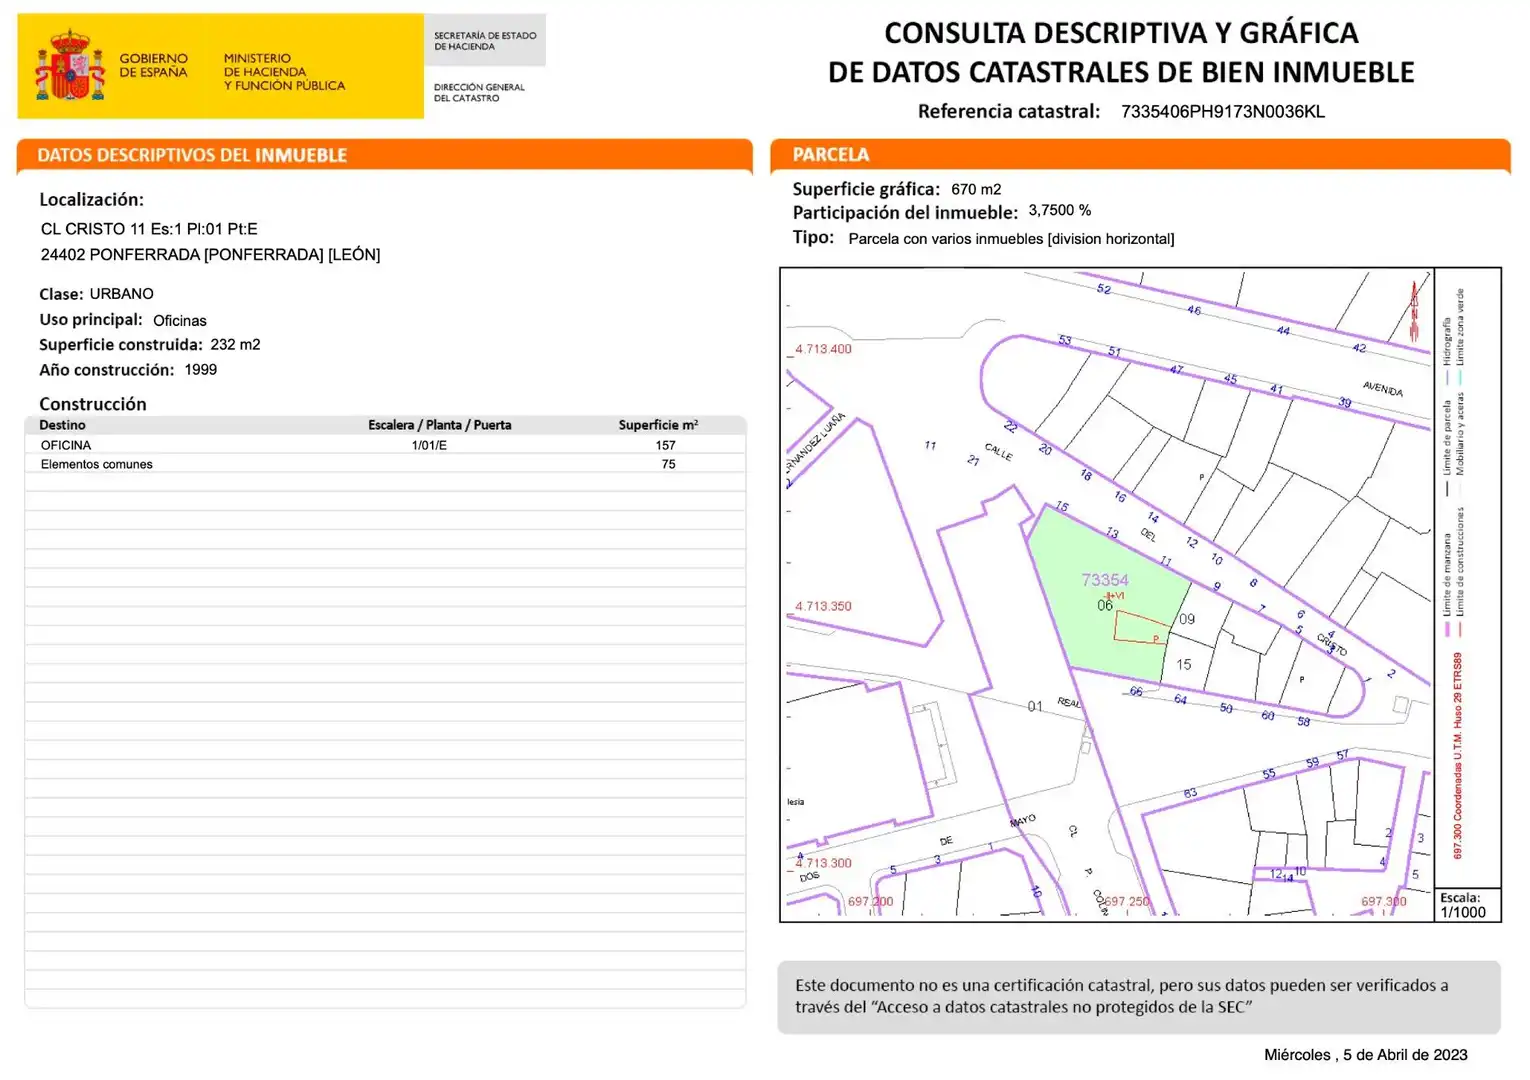Click the 'Este documento no es una certificación catastral' notice
Viewport: 1530px width, 1080px height.
coord(1139,997)
